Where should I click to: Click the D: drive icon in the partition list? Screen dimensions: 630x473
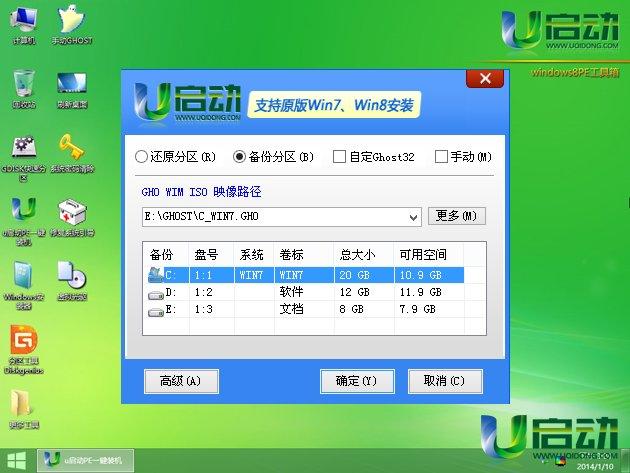tap(156, 295)
